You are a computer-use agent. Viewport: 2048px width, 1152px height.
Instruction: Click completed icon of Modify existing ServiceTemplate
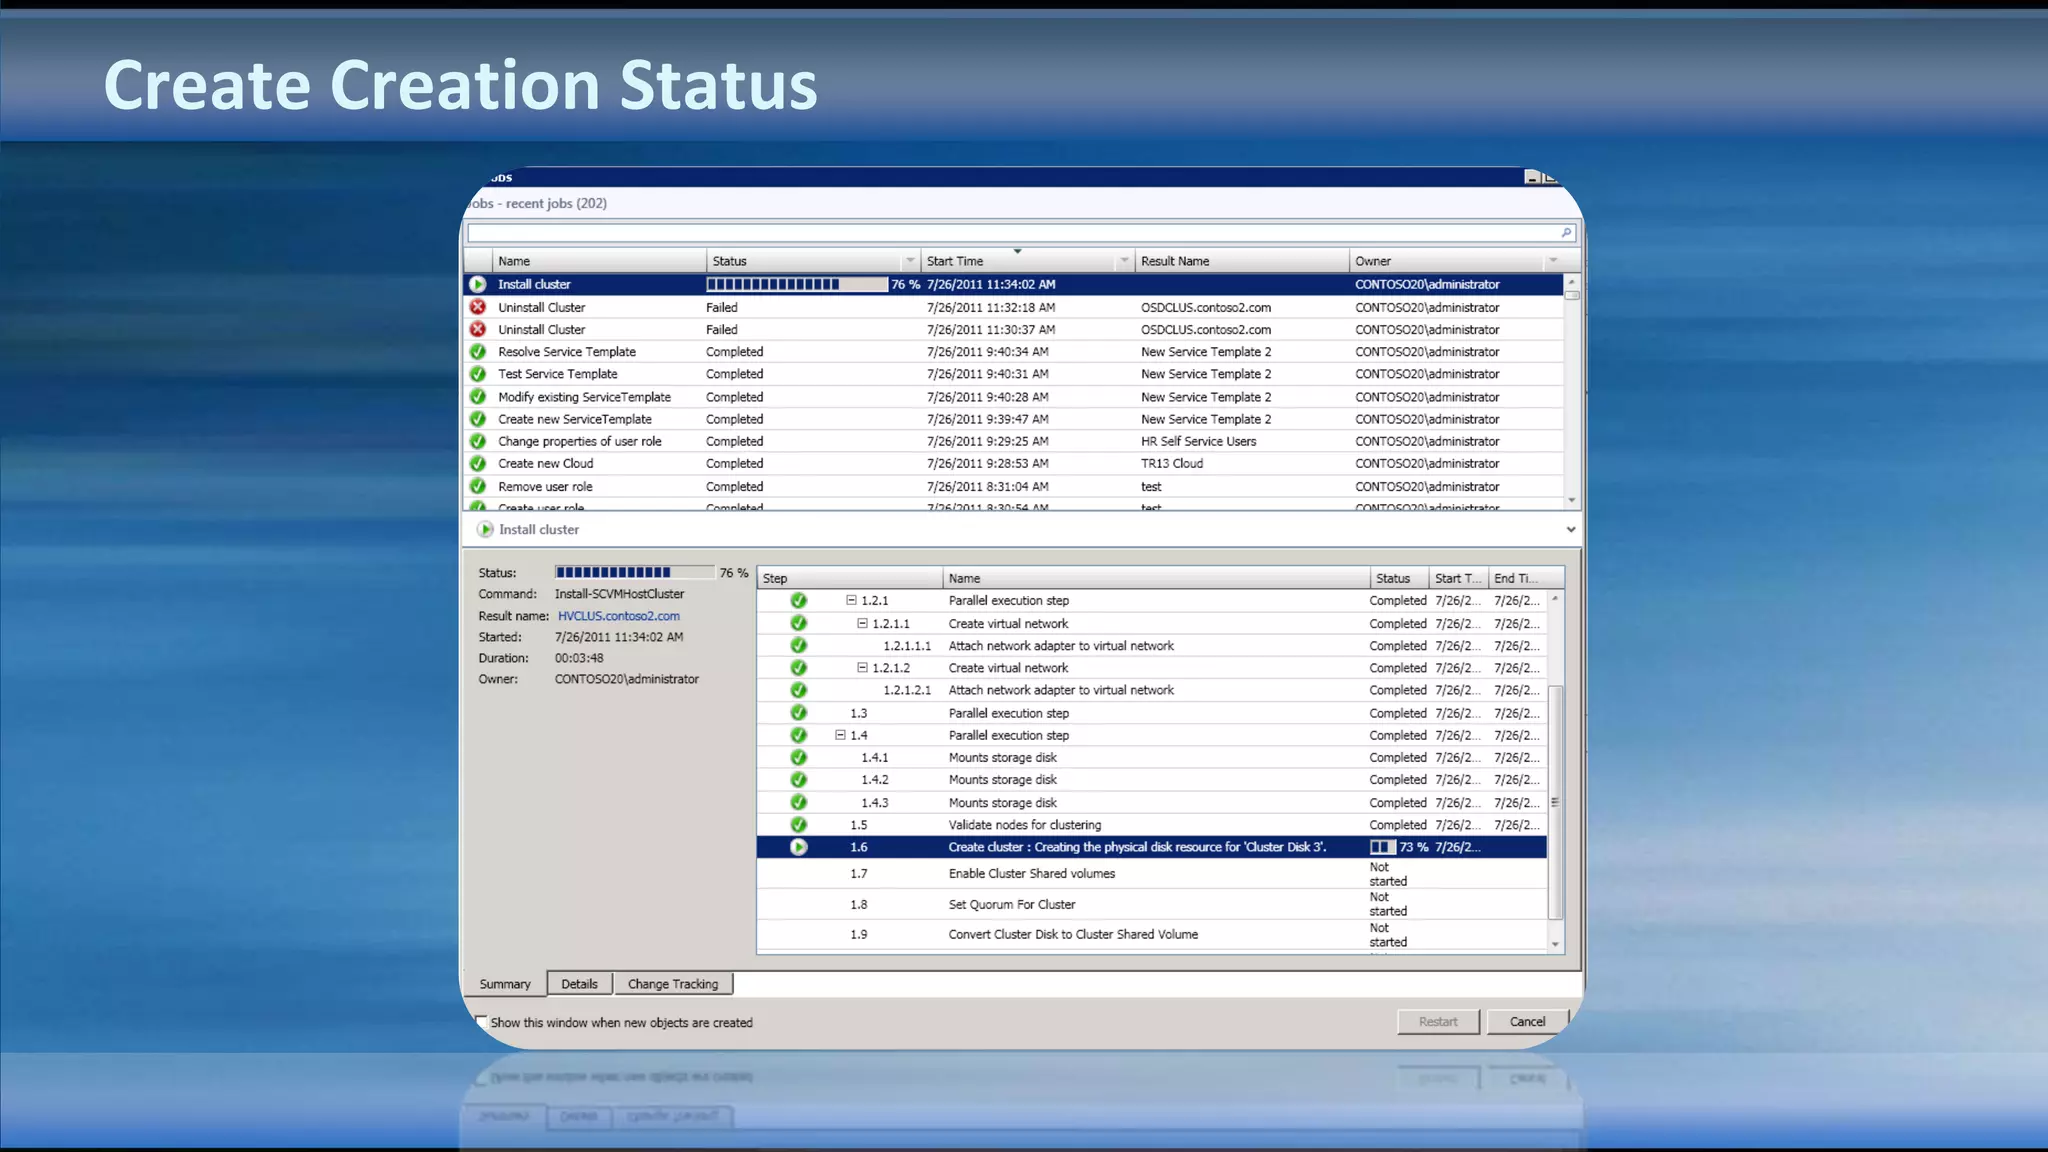(478, 397)
